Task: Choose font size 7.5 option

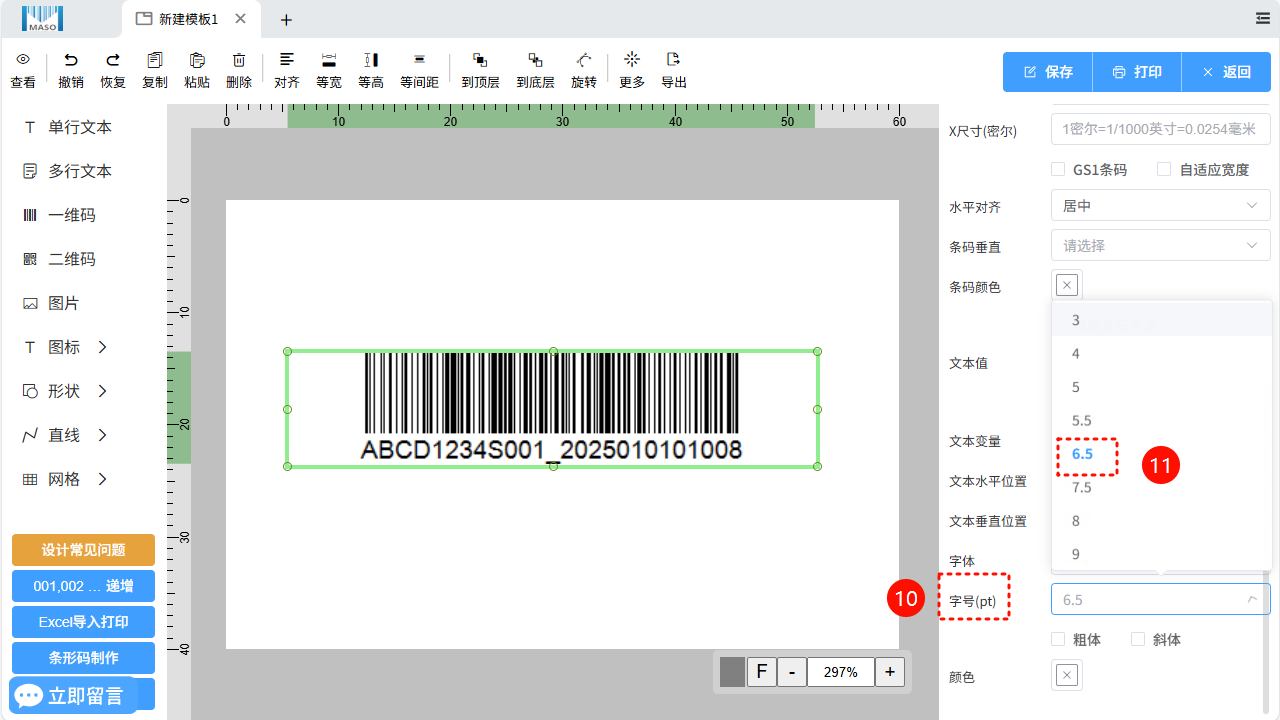Action: pos(1162,487)
